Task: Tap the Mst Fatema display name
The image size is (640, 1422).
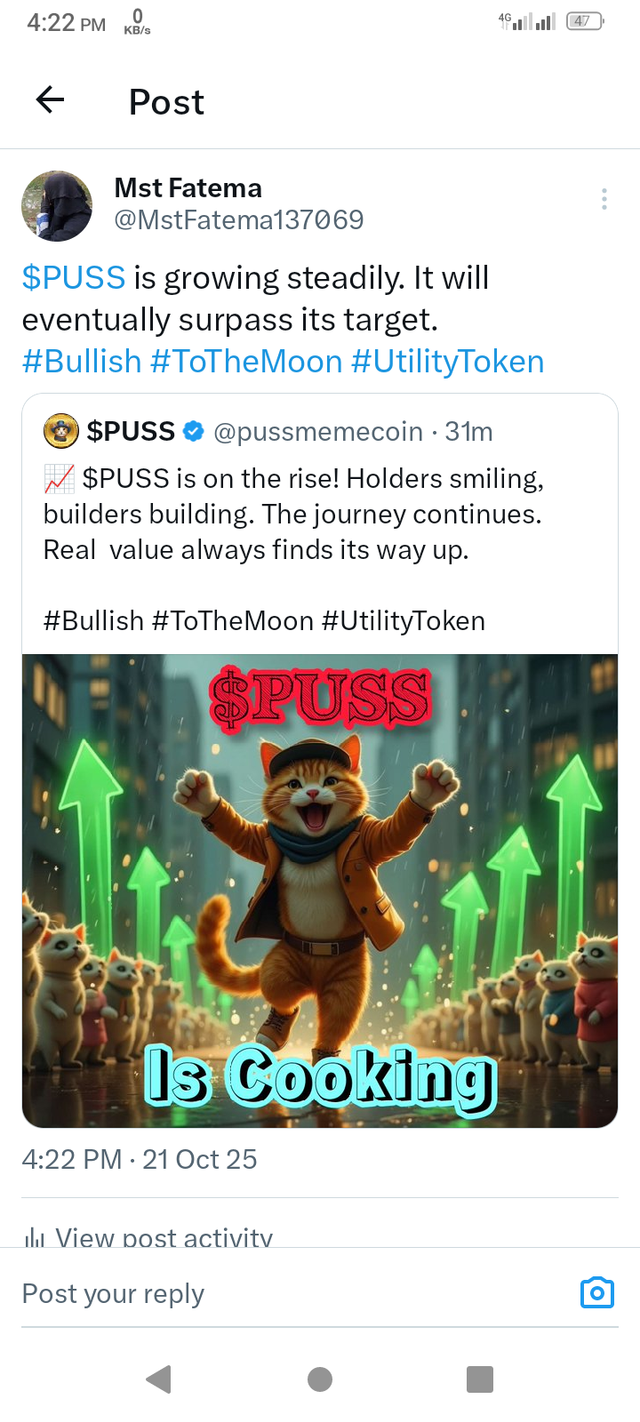Action: coord(188,188)
